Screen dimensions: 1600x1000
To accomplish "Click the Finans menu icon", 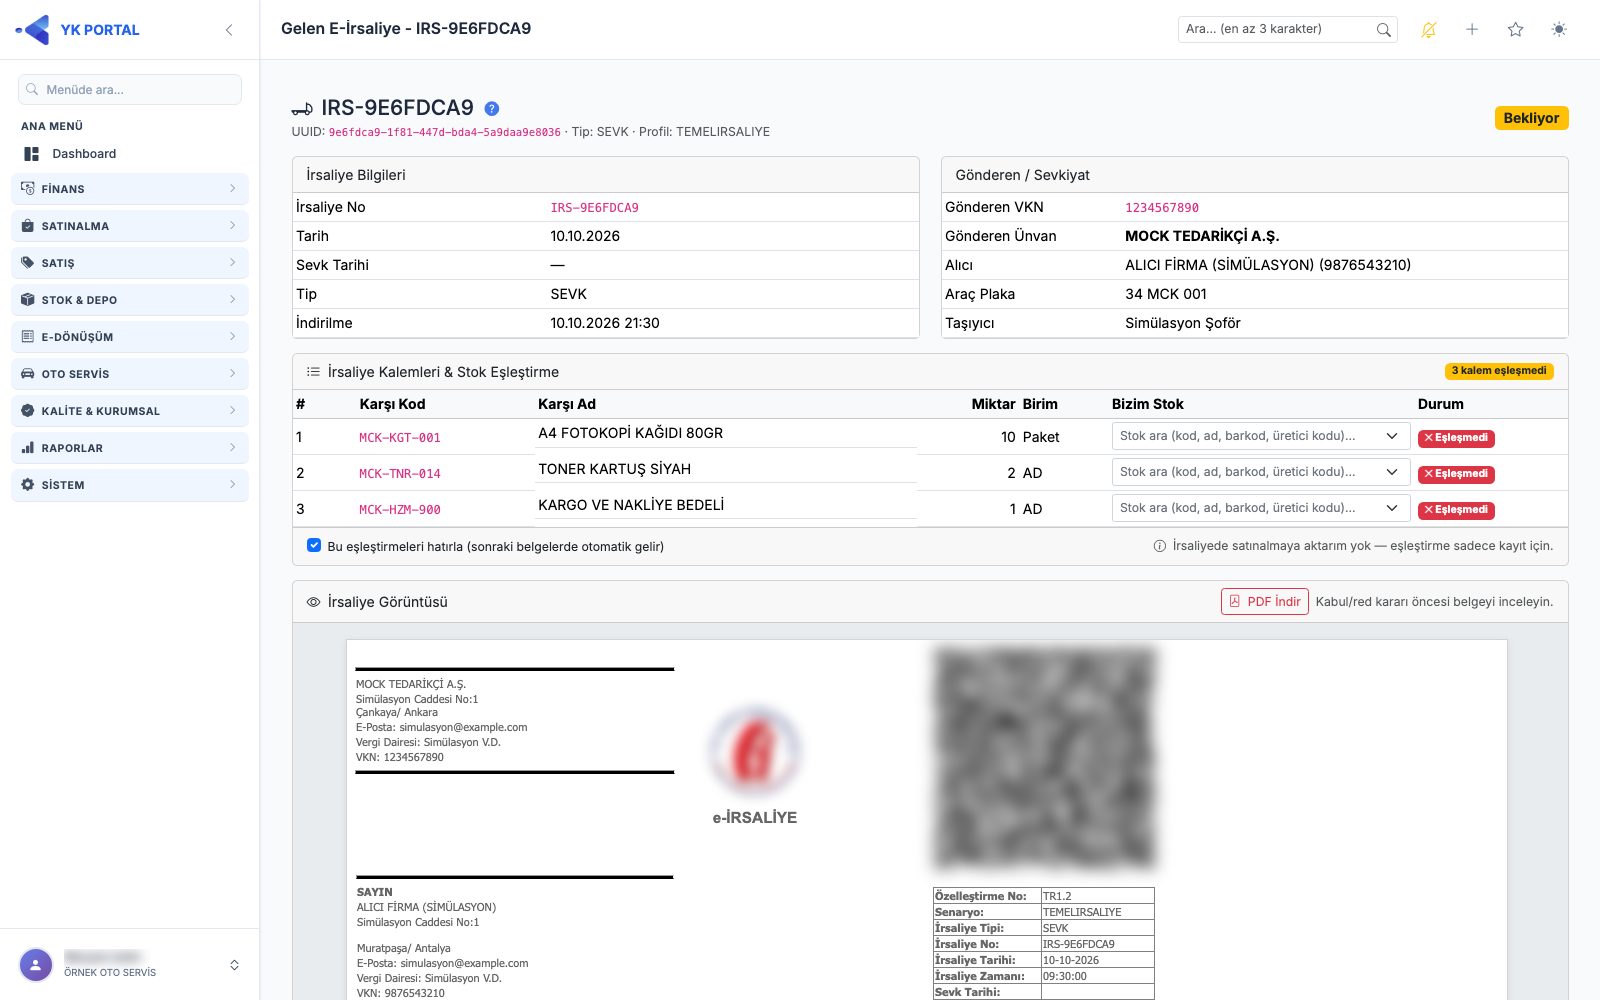I will pos(28,188).
